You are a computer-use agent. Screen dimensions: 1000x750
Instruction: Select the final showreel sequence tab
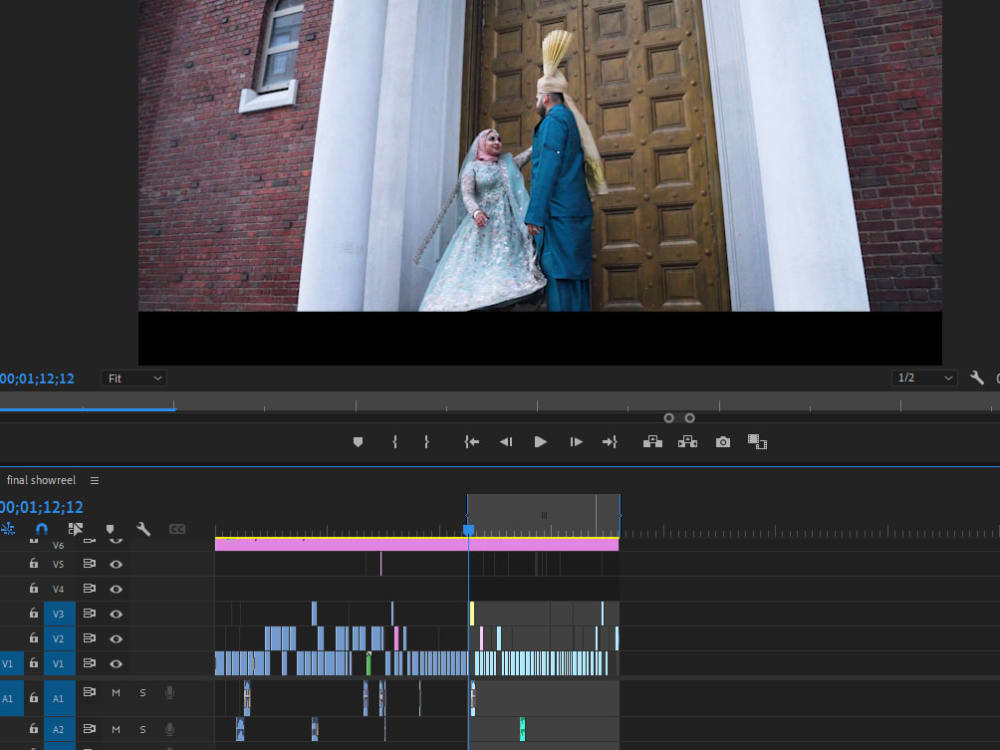41,480
